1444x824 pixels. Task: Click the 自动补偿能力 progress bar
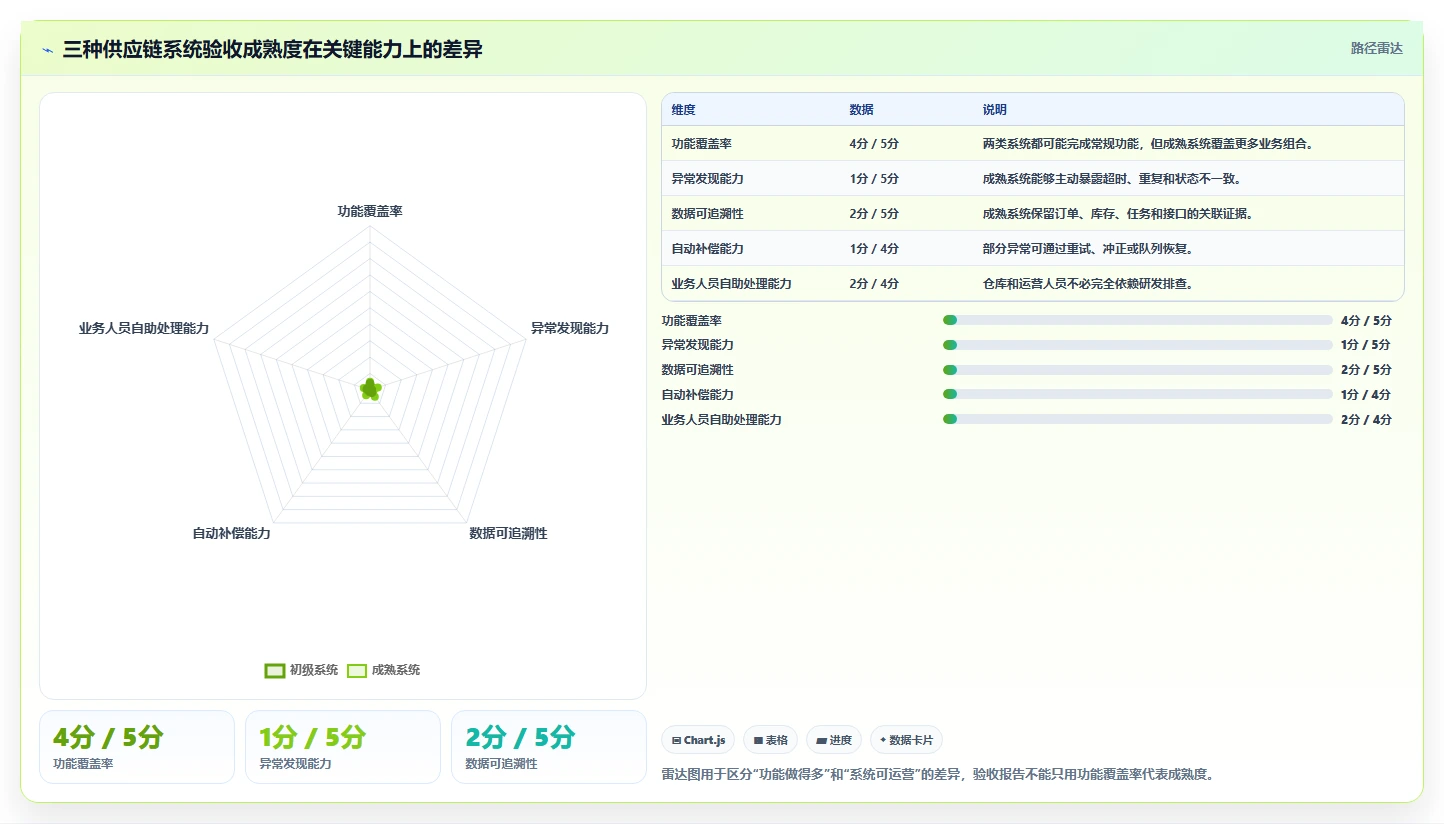tap(1137, 394)
